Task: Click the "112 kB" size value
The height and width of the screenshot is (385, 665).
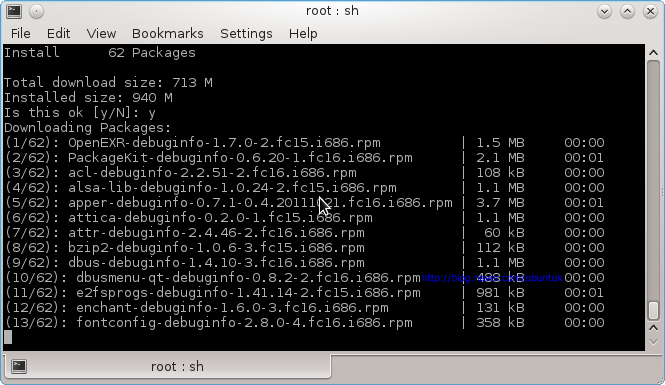Action: coord(500,248)
